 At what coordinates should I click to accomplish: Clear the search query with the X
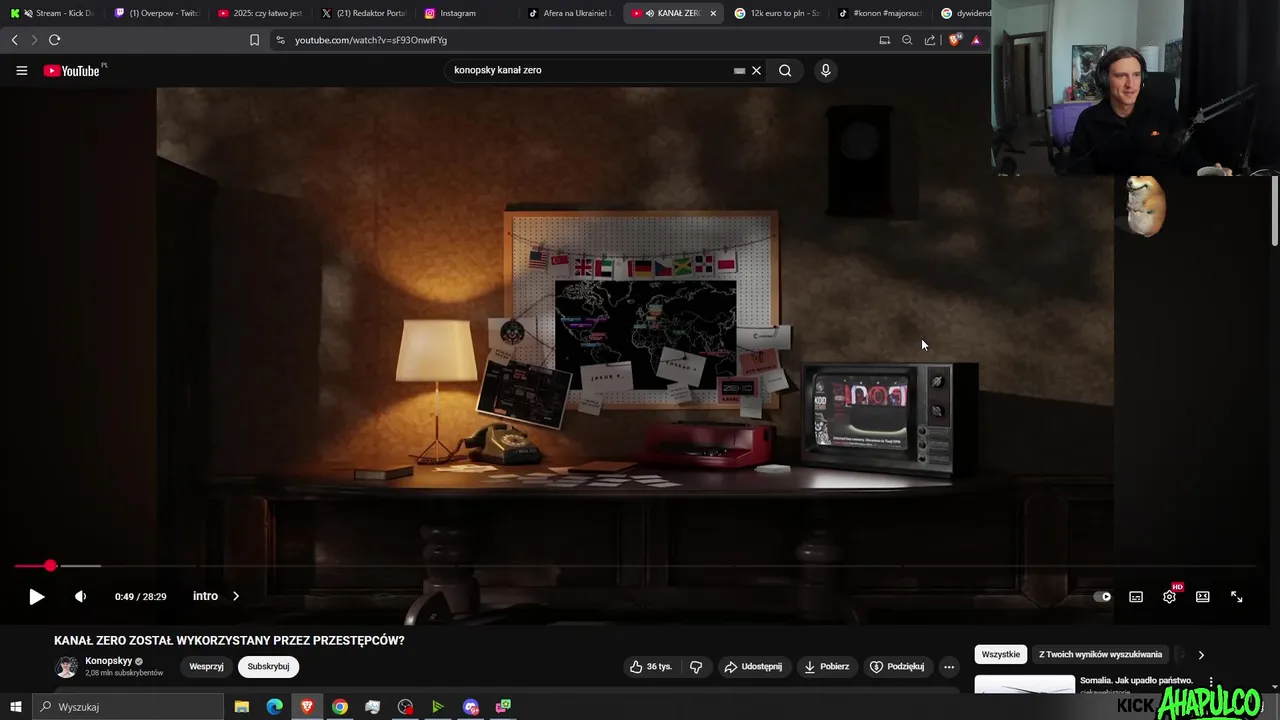coord(757,70)
